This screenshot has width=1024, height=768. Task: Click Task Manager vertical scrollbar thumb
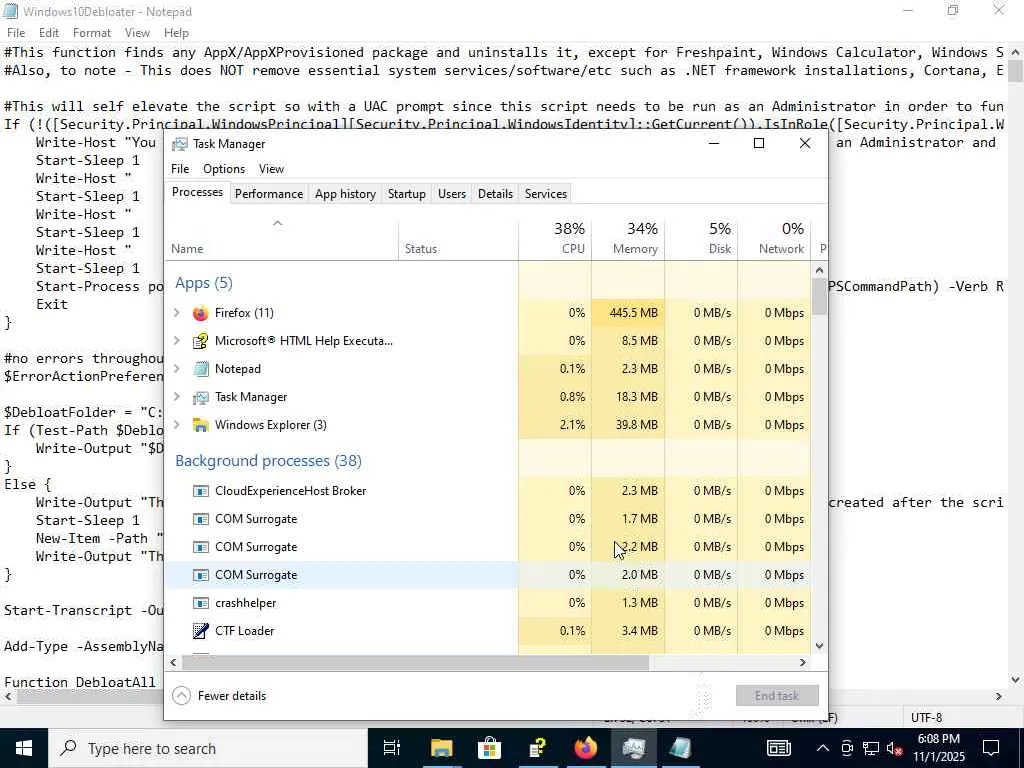coord(820,296)
